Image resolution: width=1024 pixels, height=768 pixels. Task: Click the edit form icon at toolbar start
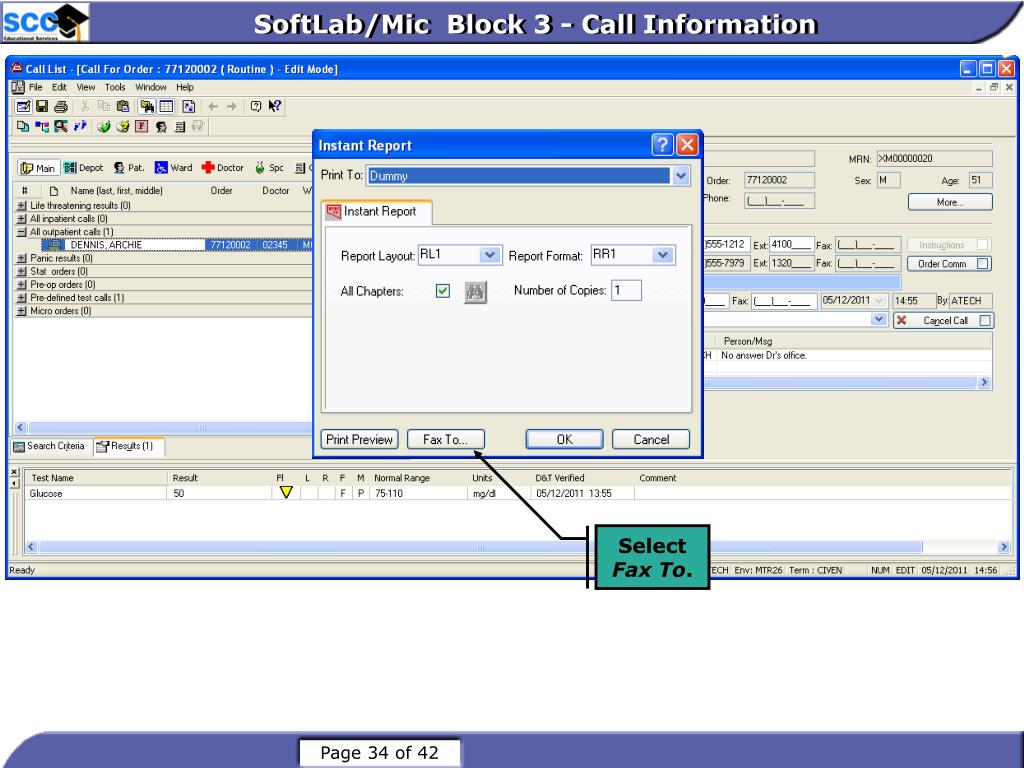(x=23, y=106)
